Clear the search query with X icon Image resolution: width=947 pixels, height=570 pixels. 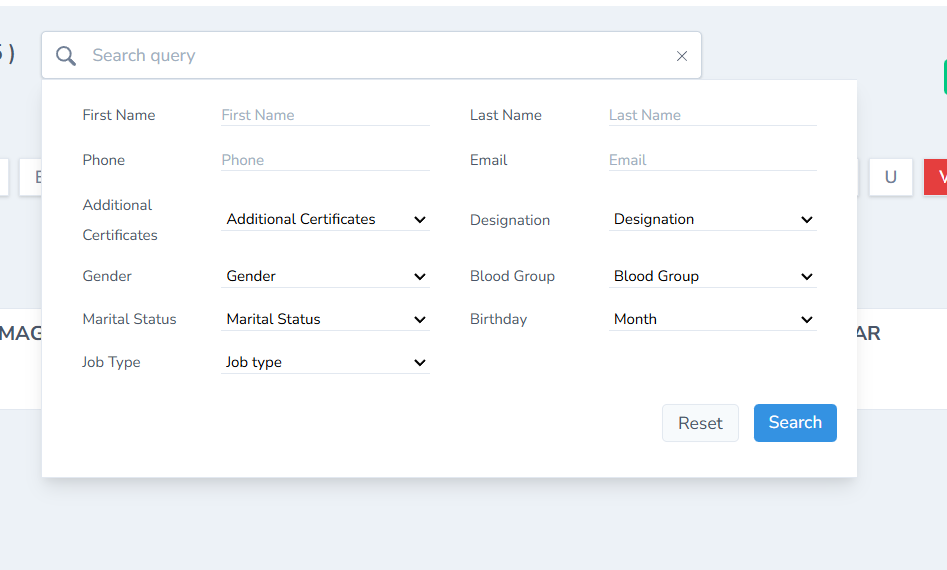click(x=682, y=56)
